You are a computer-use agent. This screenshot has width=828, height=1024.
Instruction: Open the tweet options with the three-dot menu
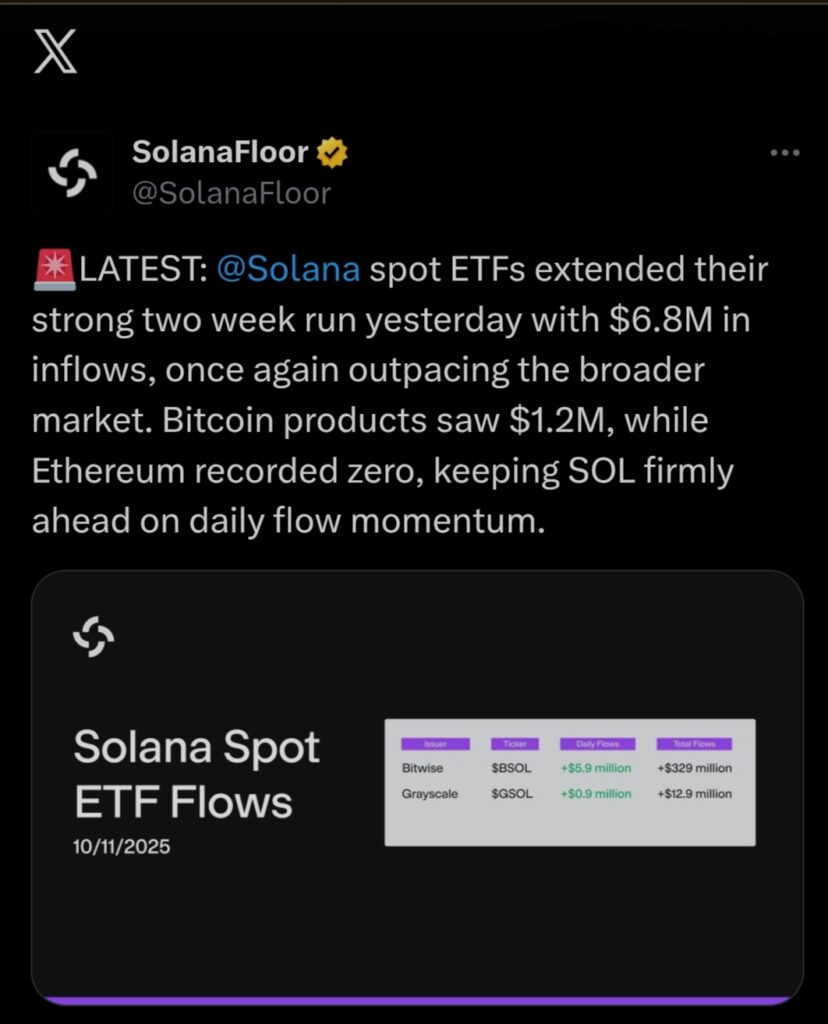pyautogui.click(x=785, y=151)
